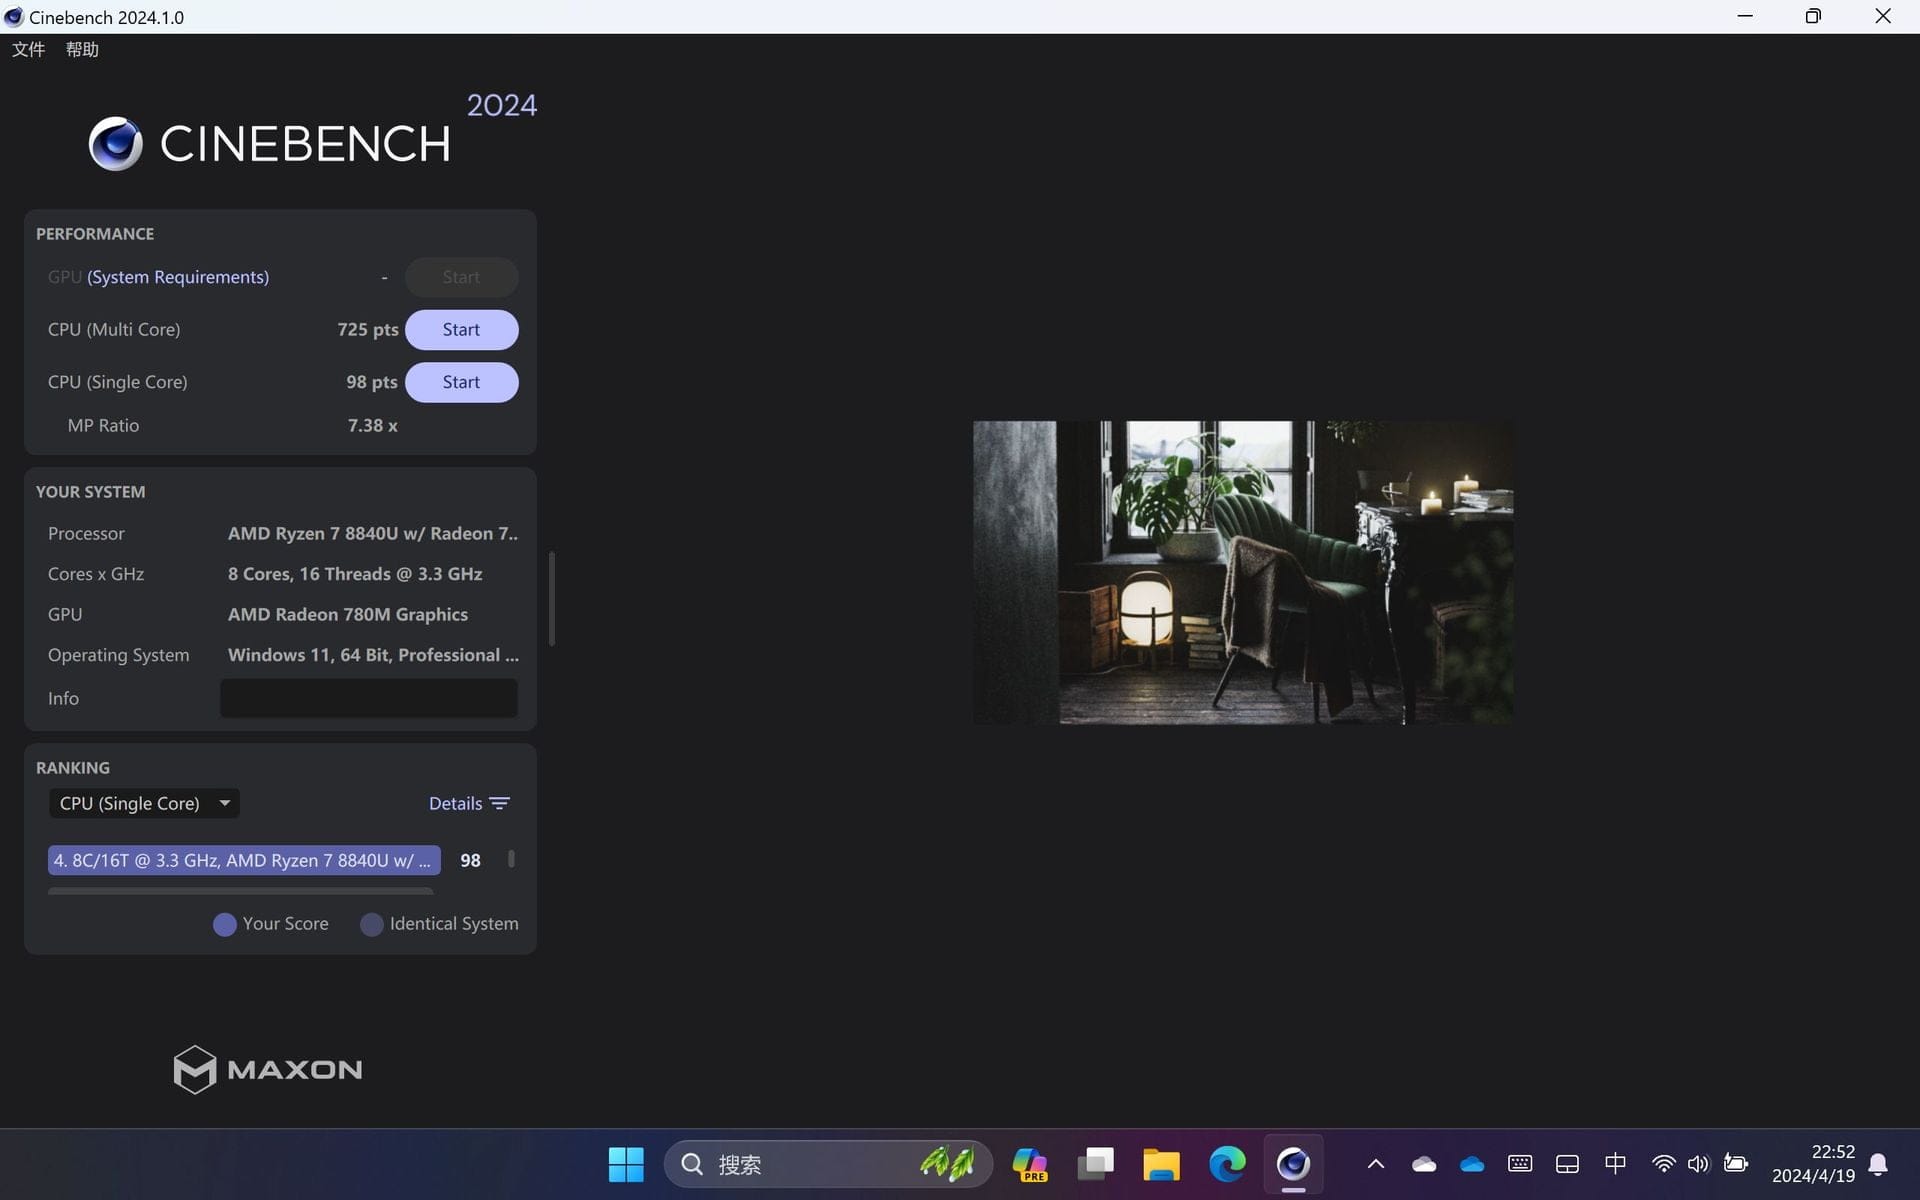Click the virtual touchpad tray icon
Screen dimensions: 1920x1200
click(x=1567, y=1164)
